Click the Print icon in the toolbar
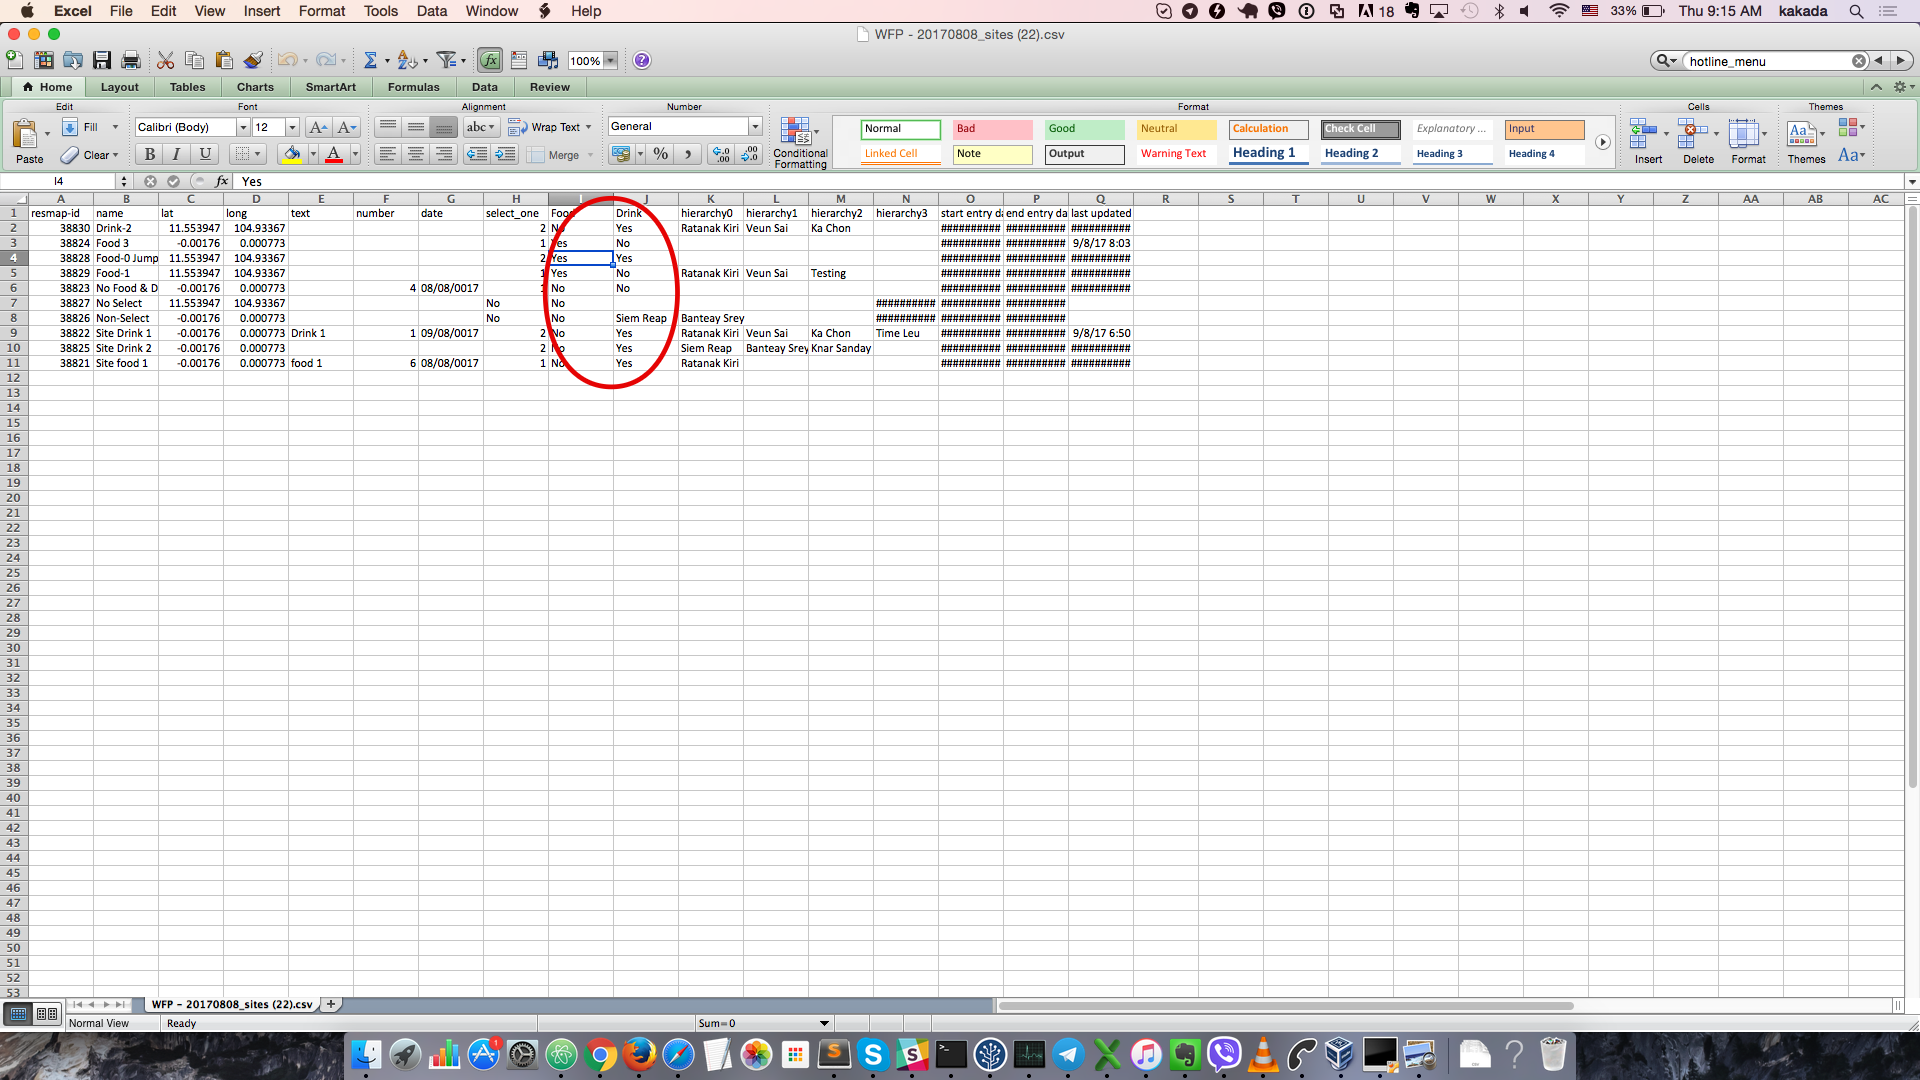Image resolution: width=1920 pixels, height=1080 pixels. point(130,60)
